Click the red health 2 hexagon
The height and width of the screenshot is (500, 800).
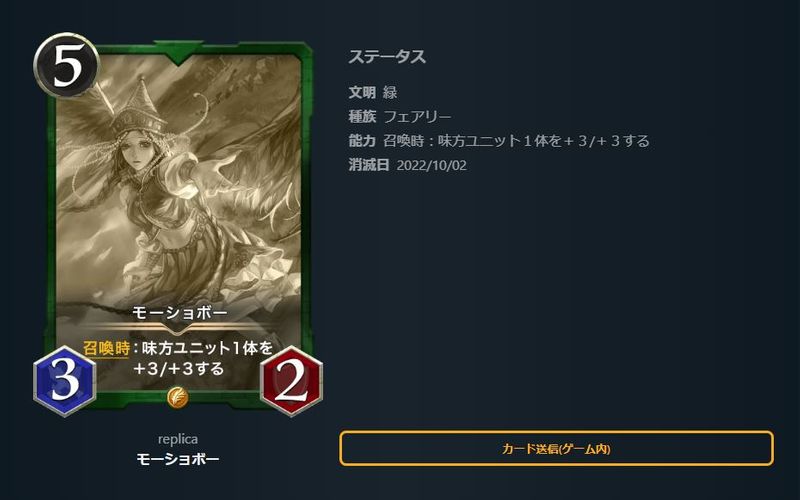291,381
